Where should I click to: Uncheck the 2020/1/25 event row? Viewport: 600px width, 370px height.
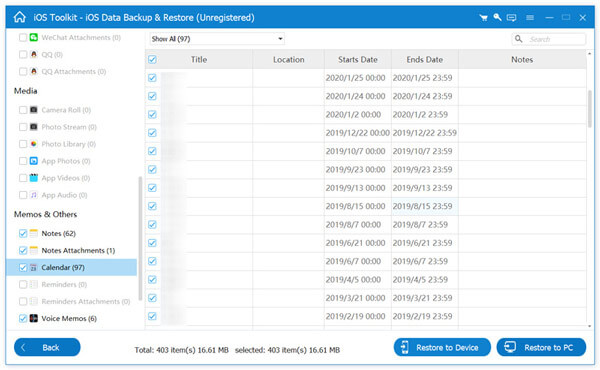tap(152, 78)
